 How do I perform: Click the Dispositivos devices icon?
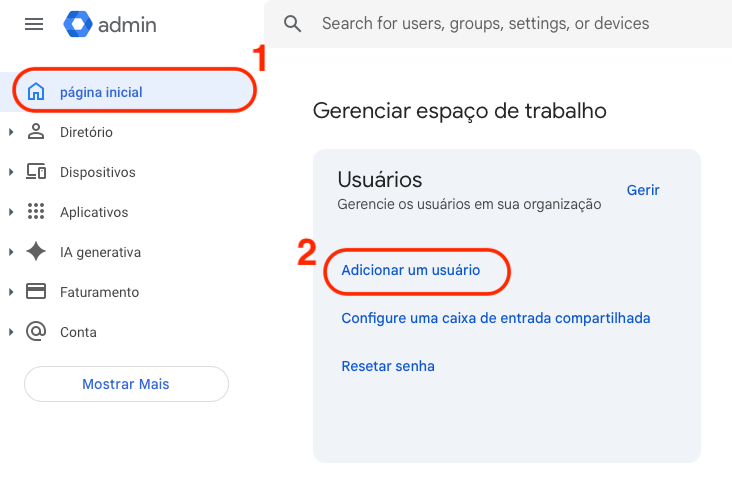click(x=36, y=172)
